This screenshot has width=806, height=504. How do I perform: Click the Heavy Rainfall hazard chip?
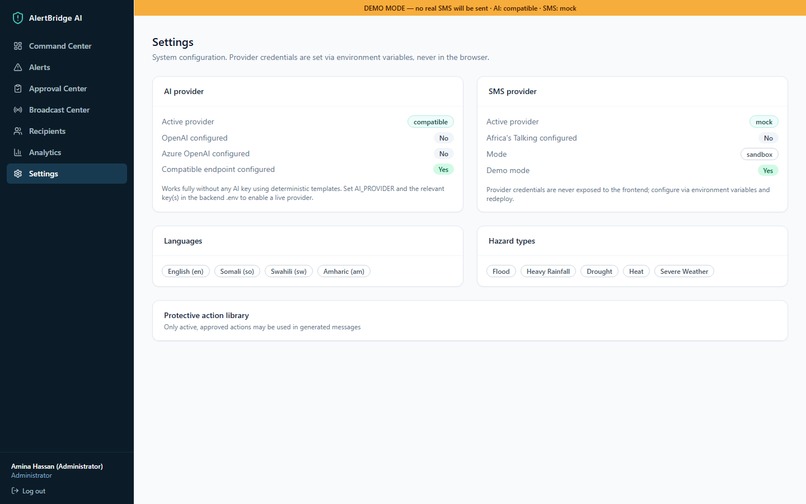(548, 272)
